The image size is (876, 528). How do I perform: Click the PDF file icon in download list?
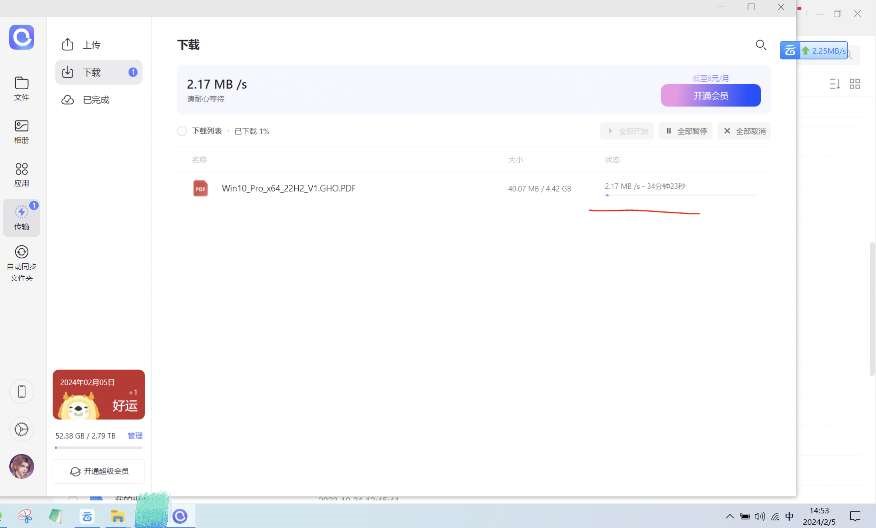(201, 188)
